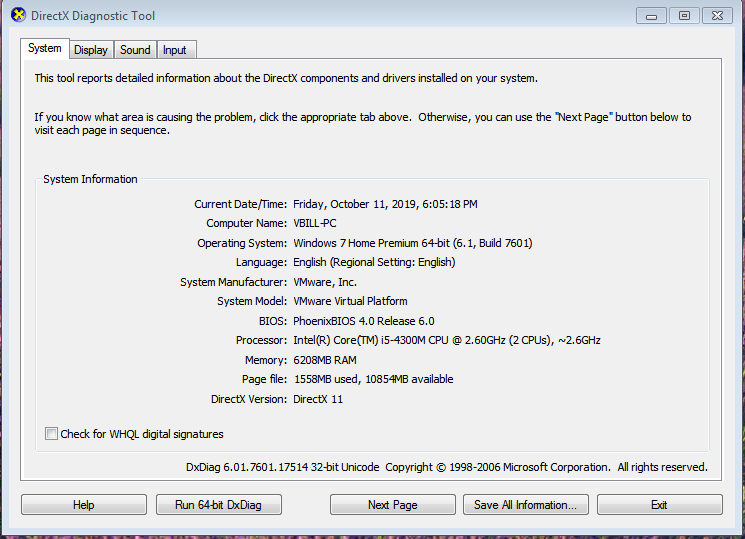Click the 'System Model:' label
Viewport: 745px width, 539px height.
[252, 301]
